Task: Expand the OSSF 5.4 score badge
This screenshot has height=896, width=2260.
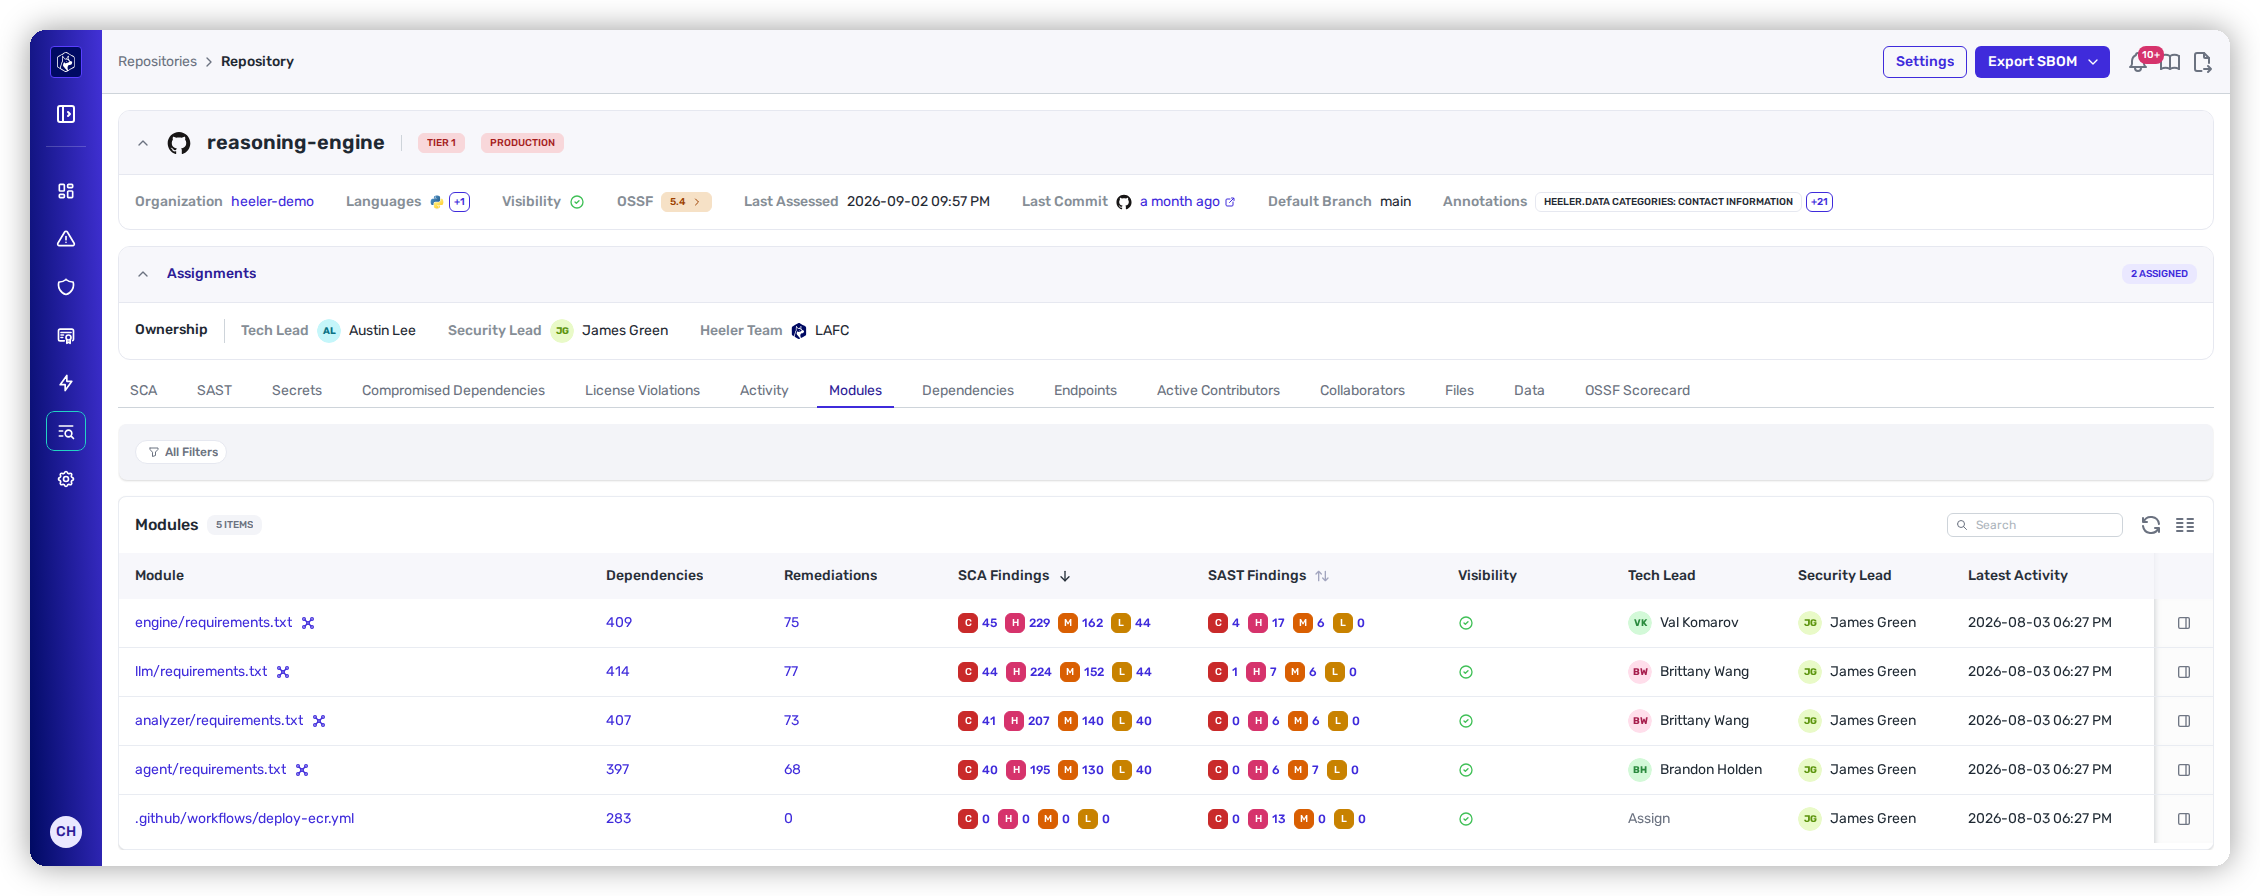Action: point(686,202)
